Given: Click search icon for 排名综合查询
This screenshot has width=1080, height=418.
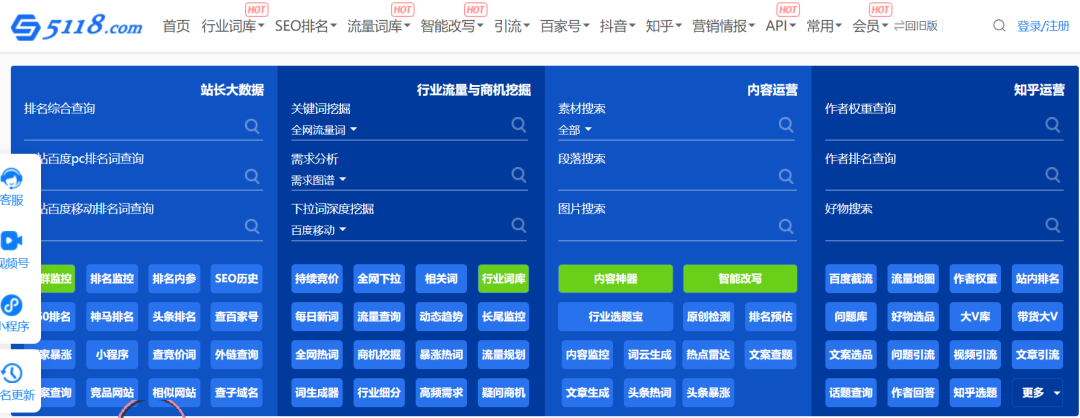Looking at the screenshot, I should (252, 126).
